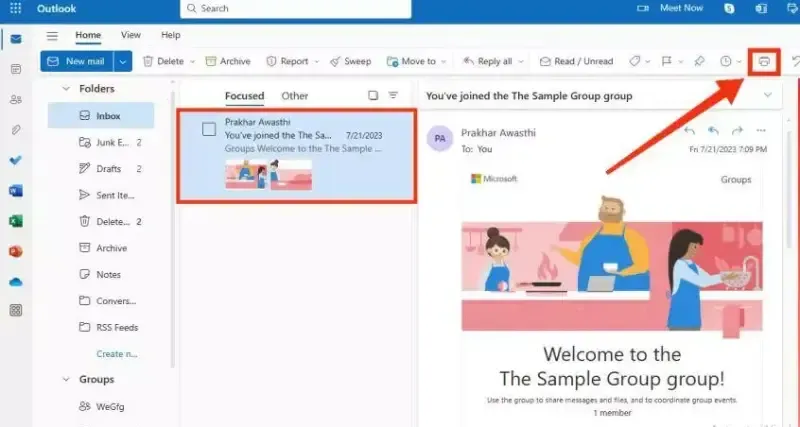This screenshot has height=427, width=800.
Task: Click the Reply all arrow in message header
Action: point(713,131)
